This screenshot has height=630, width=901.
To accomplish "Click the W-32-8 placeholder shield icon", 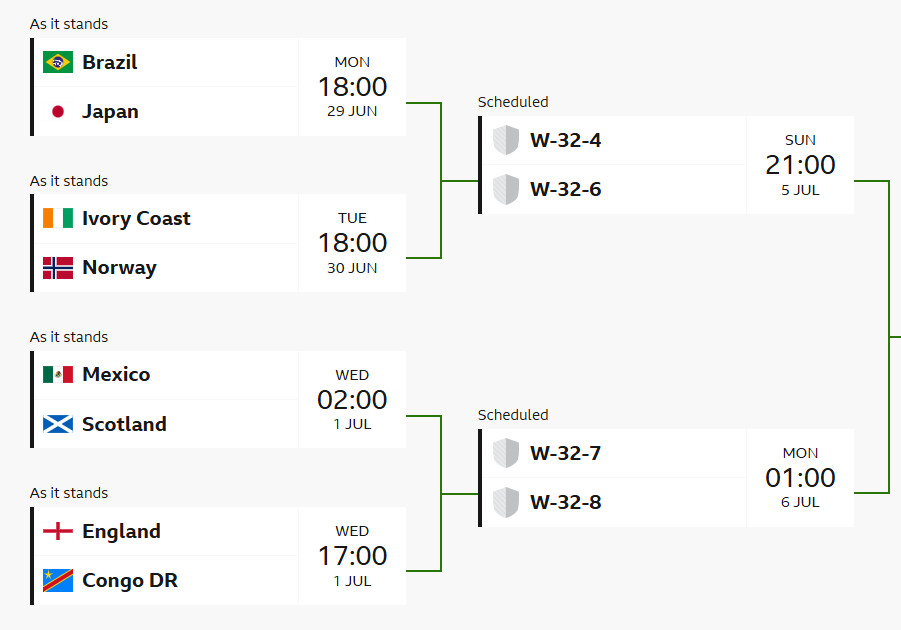I will 506,502.
